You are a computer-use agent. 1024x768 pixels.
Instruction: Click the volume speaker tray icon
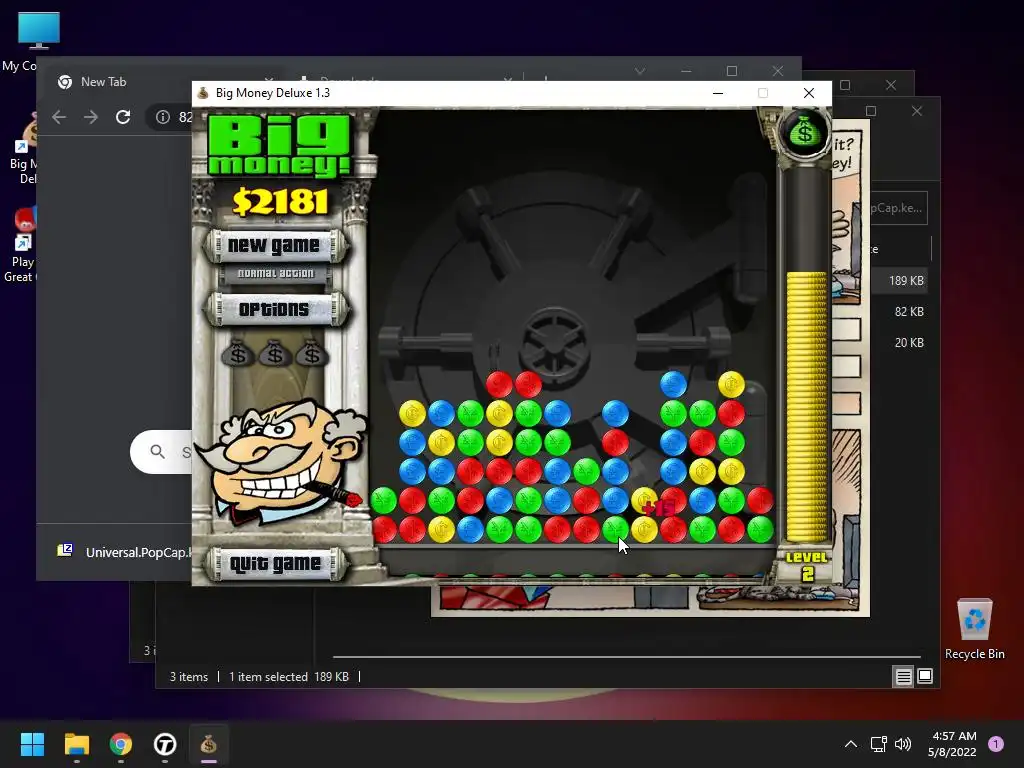coord(903,744)
